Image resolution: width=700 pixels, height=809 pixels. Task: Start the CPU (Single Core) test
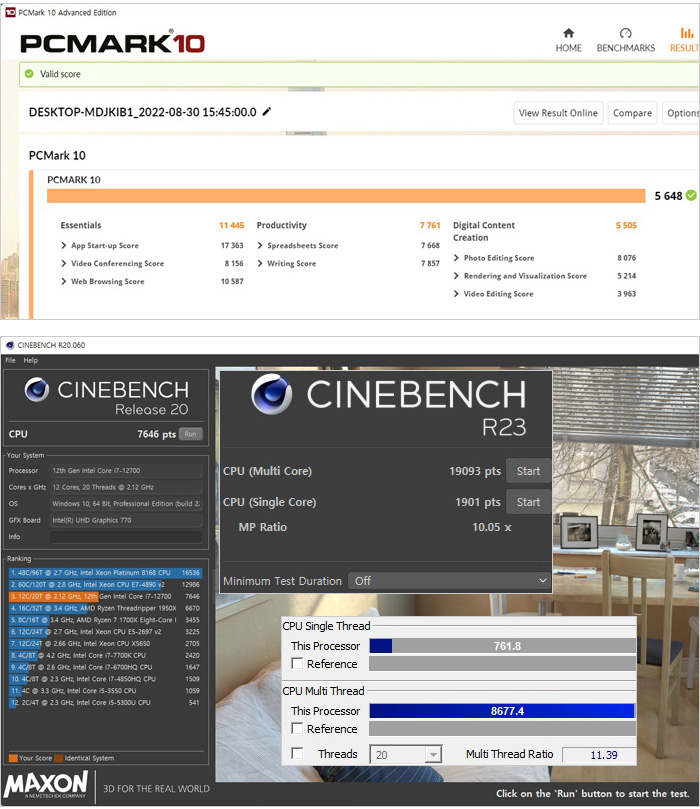(x=528, y=502)
